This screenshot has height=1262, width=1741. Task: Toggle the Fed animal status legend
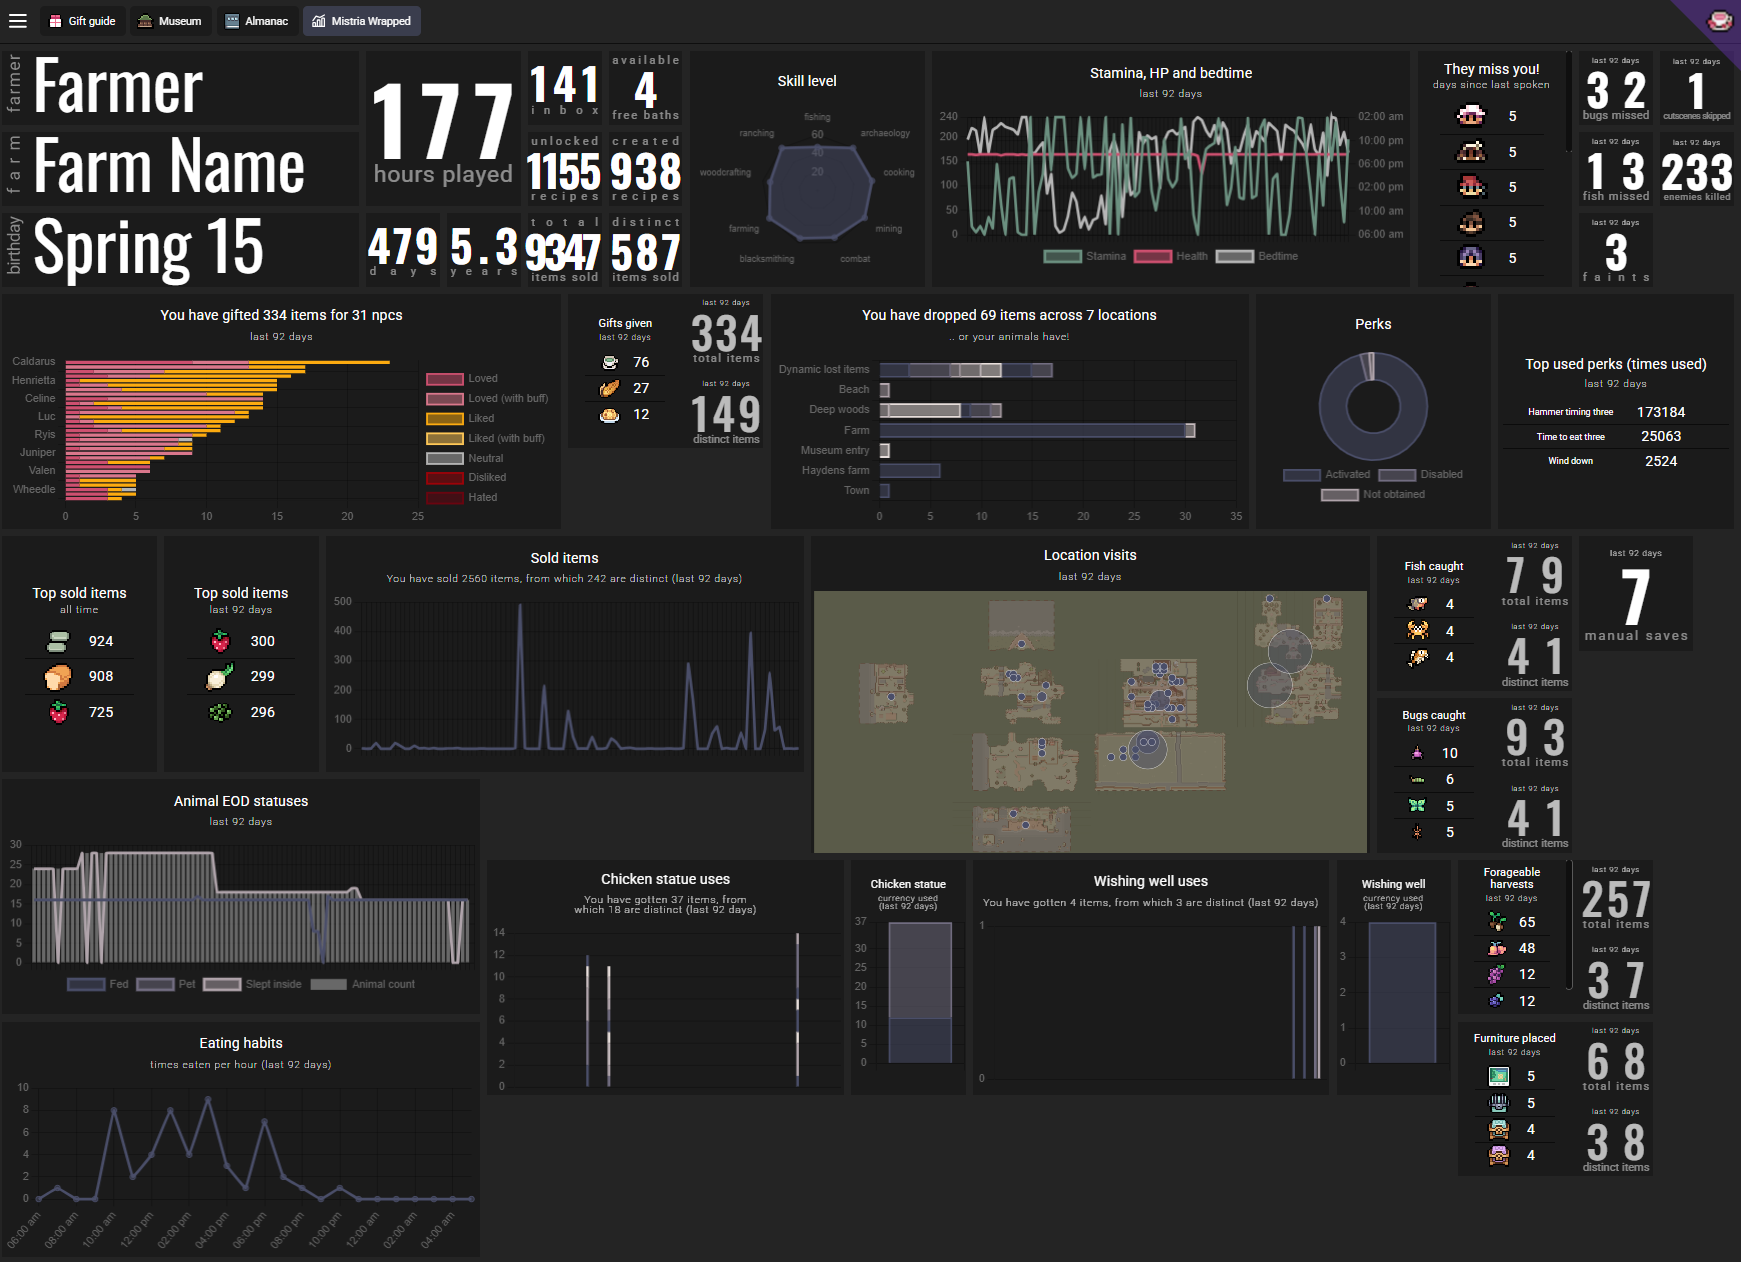(x=98, y=984)
